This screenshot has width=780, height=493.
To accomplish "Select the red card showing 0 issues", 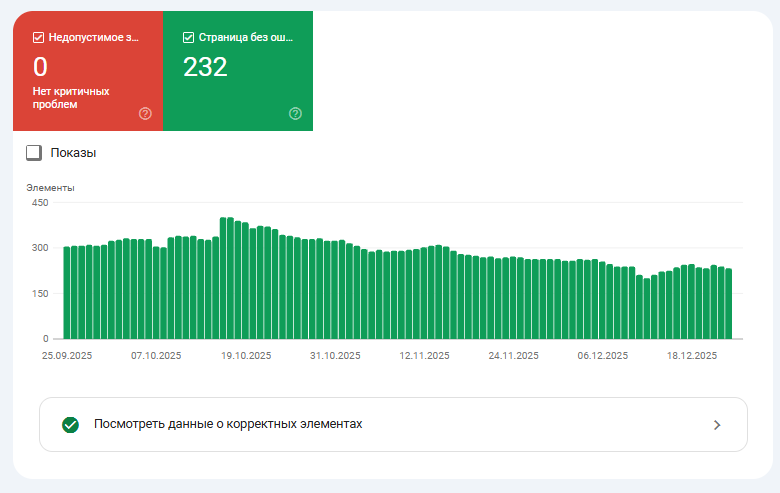I will (88, 71).
